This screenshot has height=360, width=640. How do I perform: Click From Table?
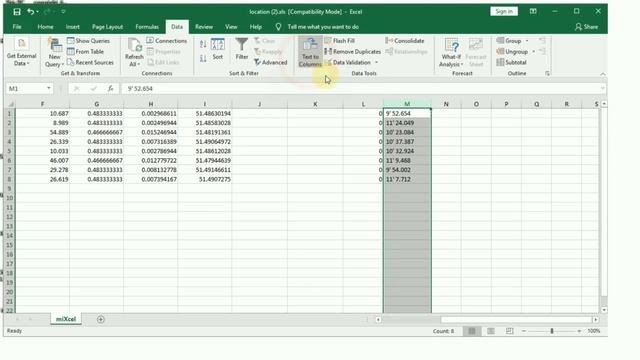click(x=85, y=51)
